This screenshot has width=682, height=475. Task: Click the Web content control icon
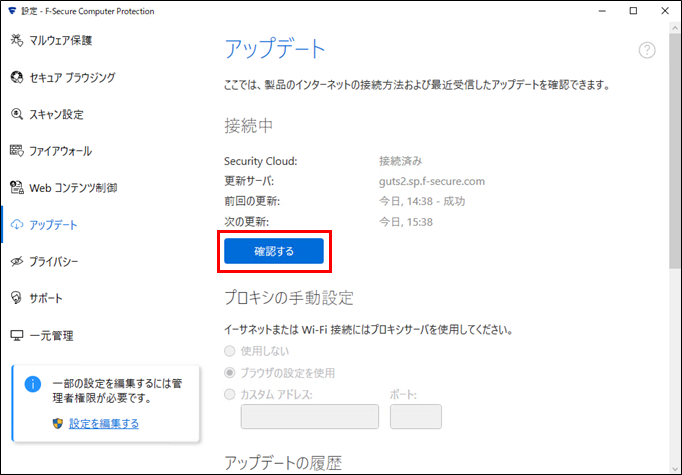(17, 187)
